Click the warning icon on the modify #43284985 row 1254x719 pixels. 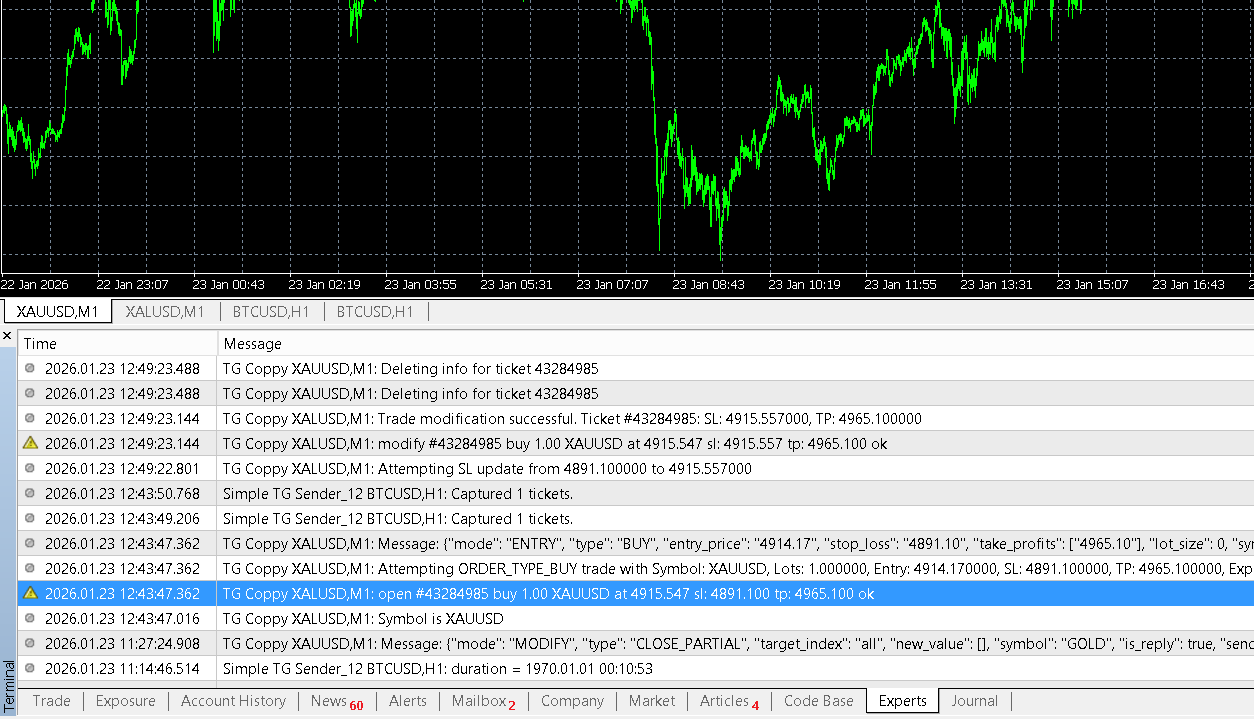pos(30,443)
